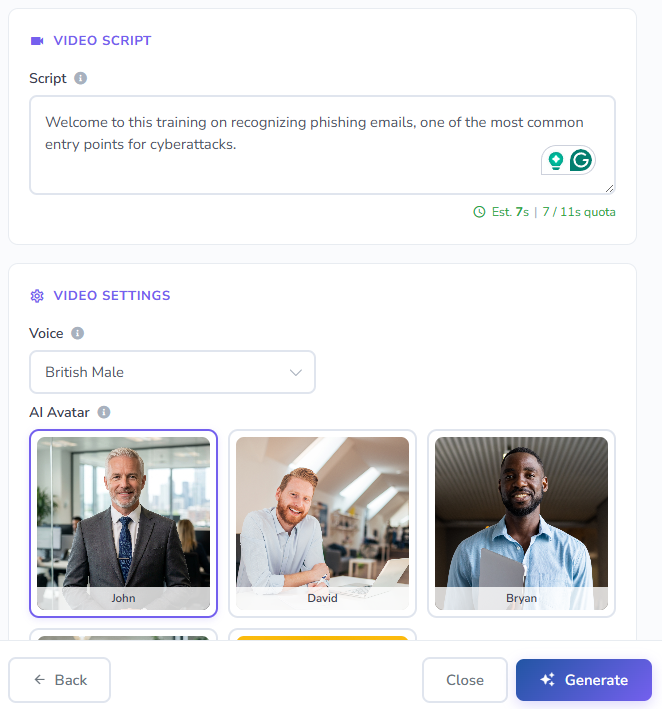Select the John avatar
The width and height of the screenshot is (662, 709).
click(x=123, y=523)
